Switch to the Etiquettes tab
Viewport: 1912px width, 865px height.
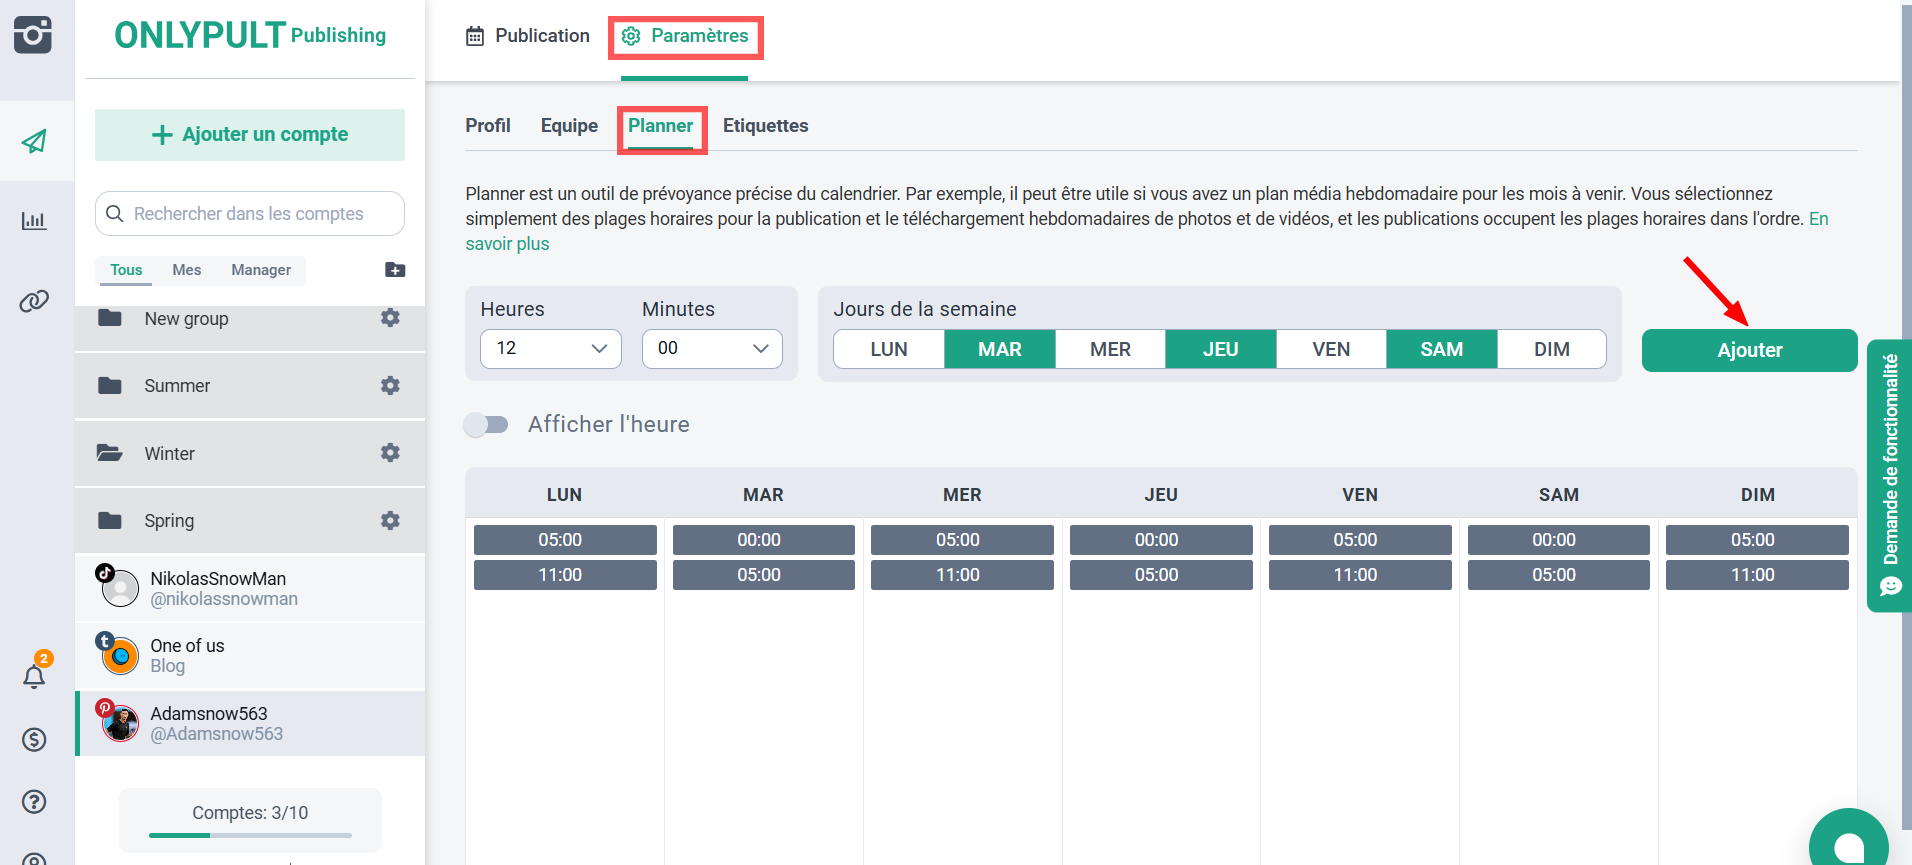pos(765,126)
